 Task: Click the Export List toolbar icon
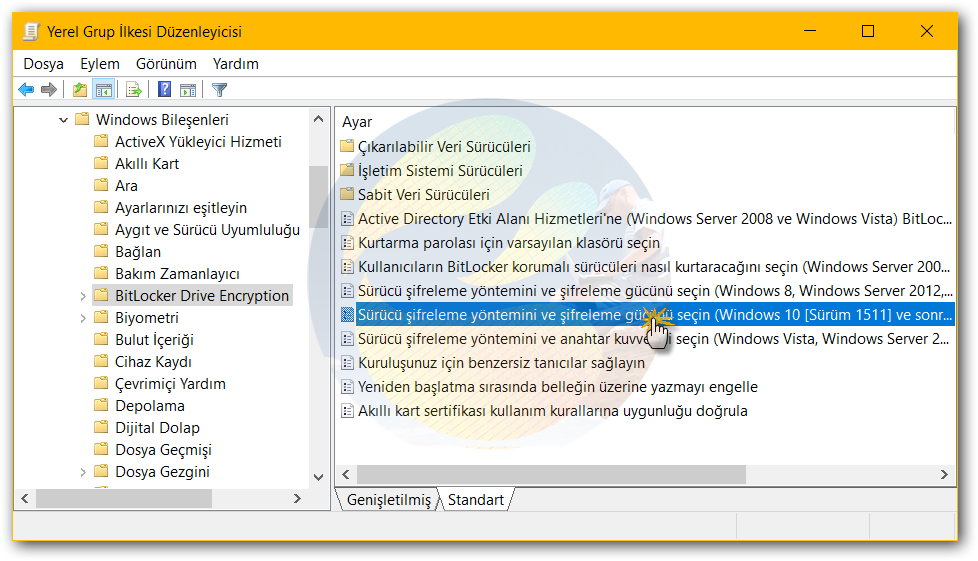click(133, 90)
